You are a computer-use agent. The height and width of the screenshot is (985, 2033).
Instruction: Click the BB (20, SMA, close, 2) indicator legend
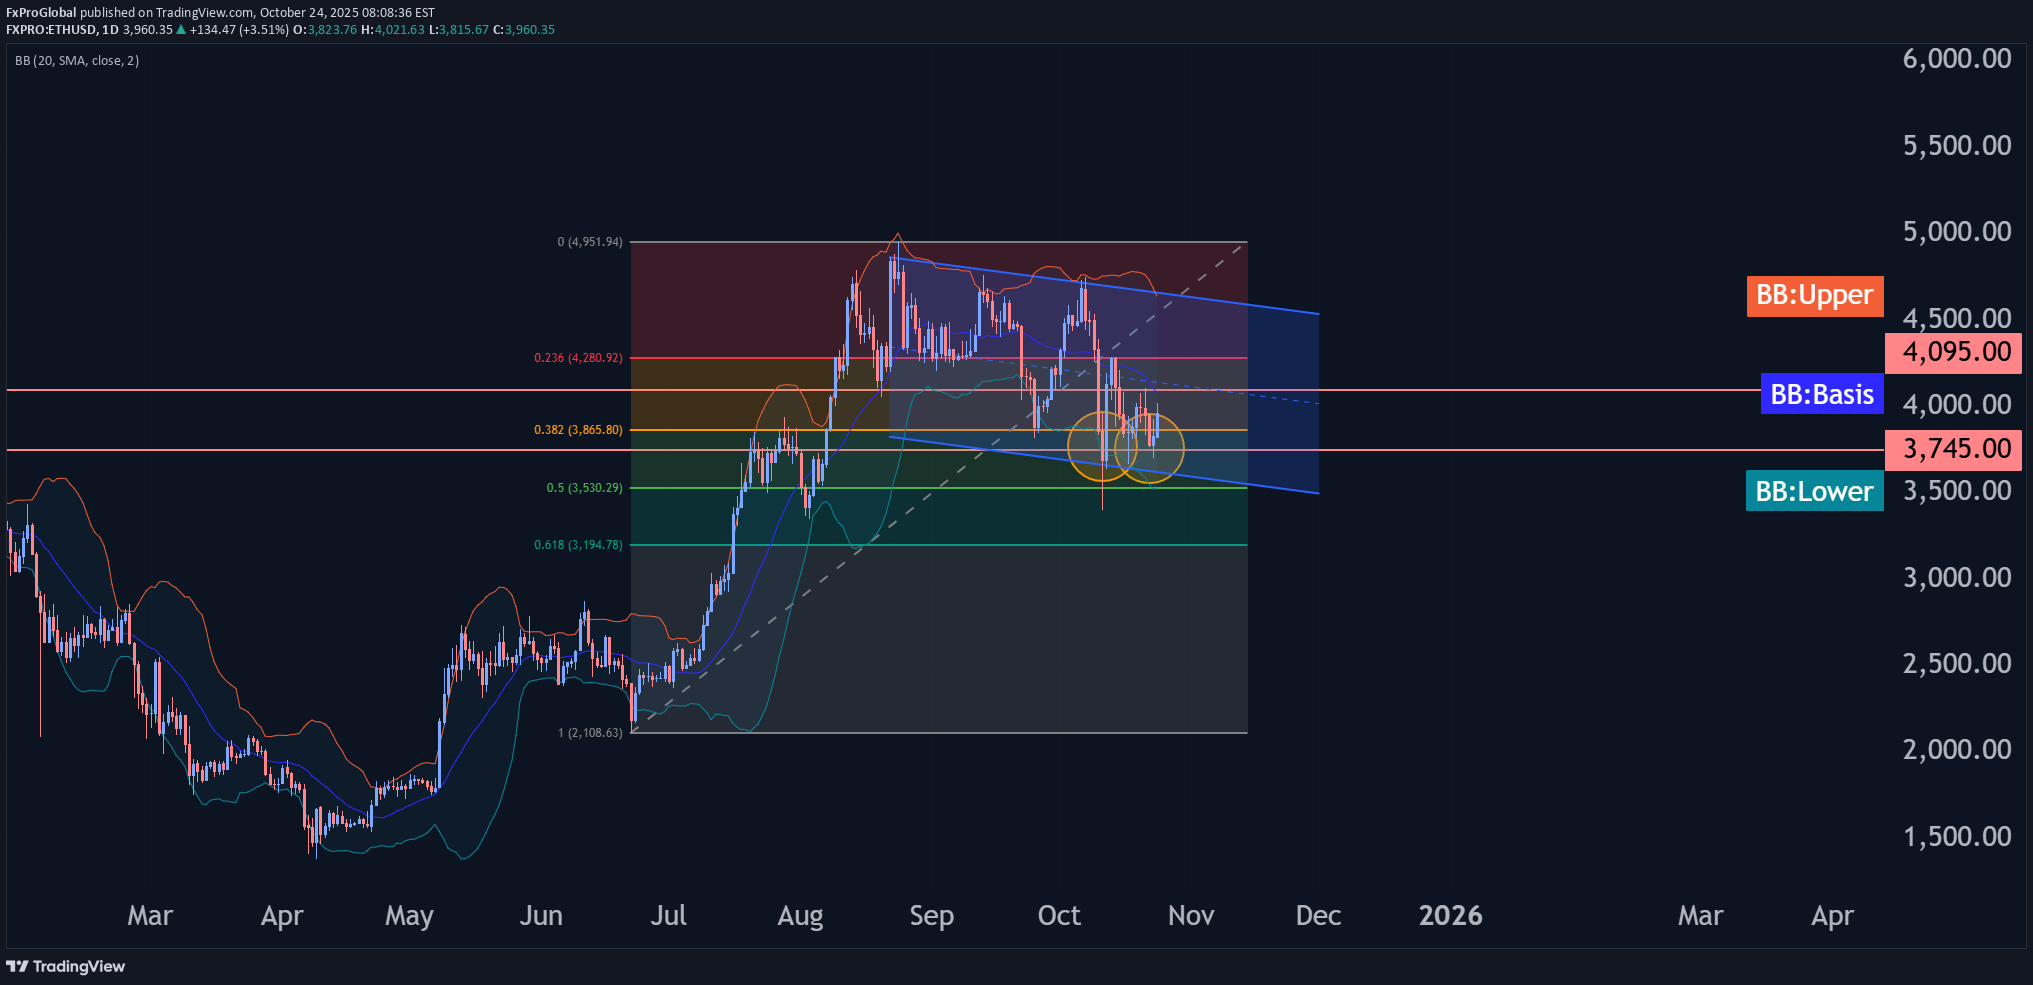tap(77, 61)
